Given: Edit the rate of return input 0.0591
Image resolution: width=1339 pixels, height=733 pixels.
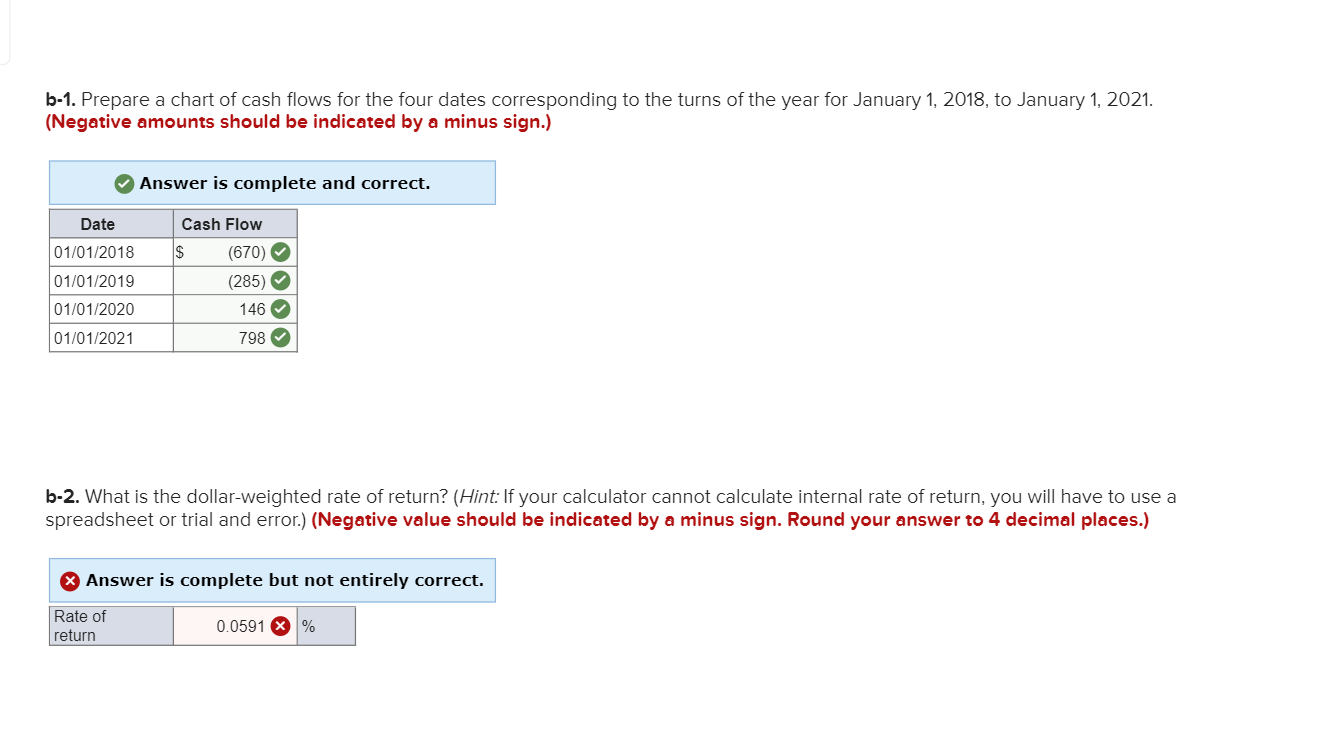Looking at the screenshot, I should pos(235,626).
